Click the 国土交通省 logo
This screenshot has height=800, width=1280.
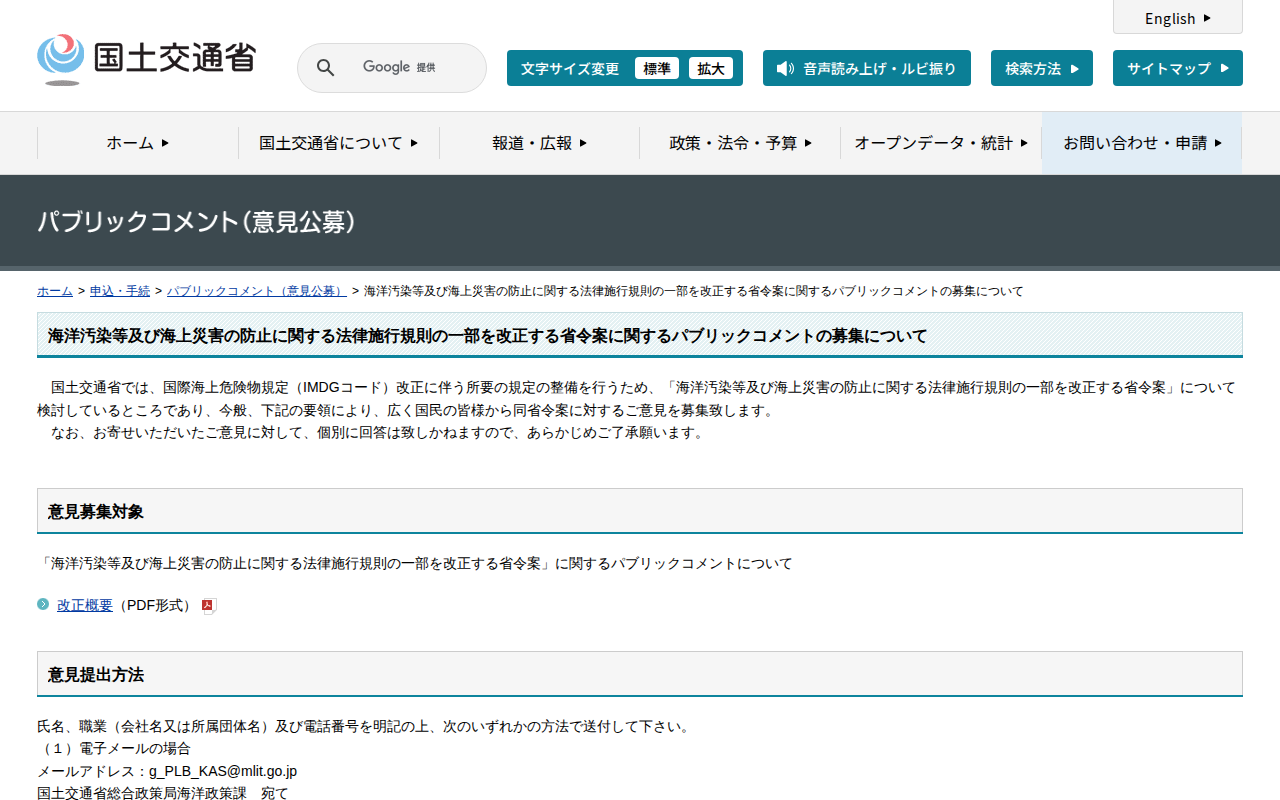(x=146, y=59)
